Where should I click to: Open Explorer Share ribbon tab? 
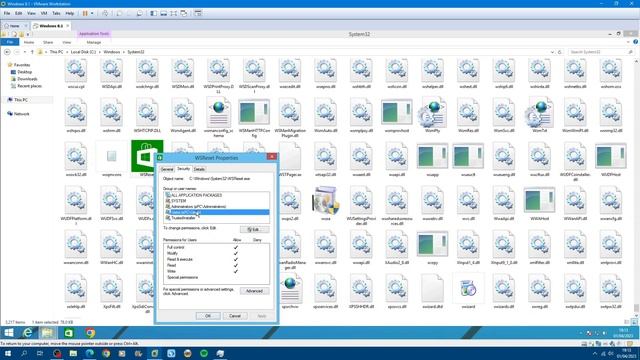[x=48, y=42]
